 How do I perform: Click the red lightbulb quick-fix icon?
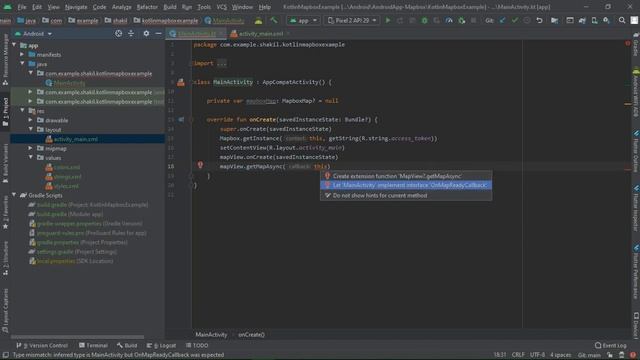click(x=200, y=165)
